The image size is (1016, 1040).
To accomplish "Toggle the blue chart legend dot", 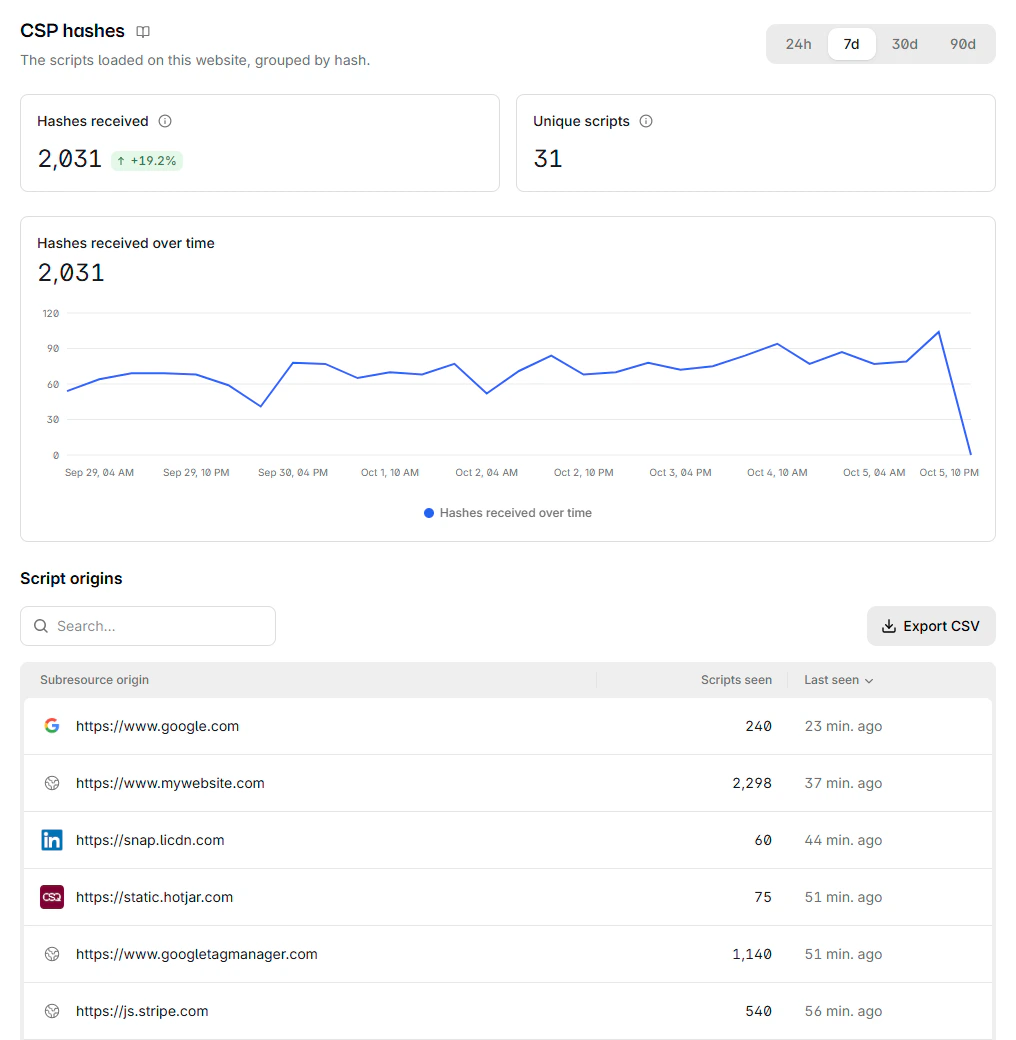I will (429, 513).
